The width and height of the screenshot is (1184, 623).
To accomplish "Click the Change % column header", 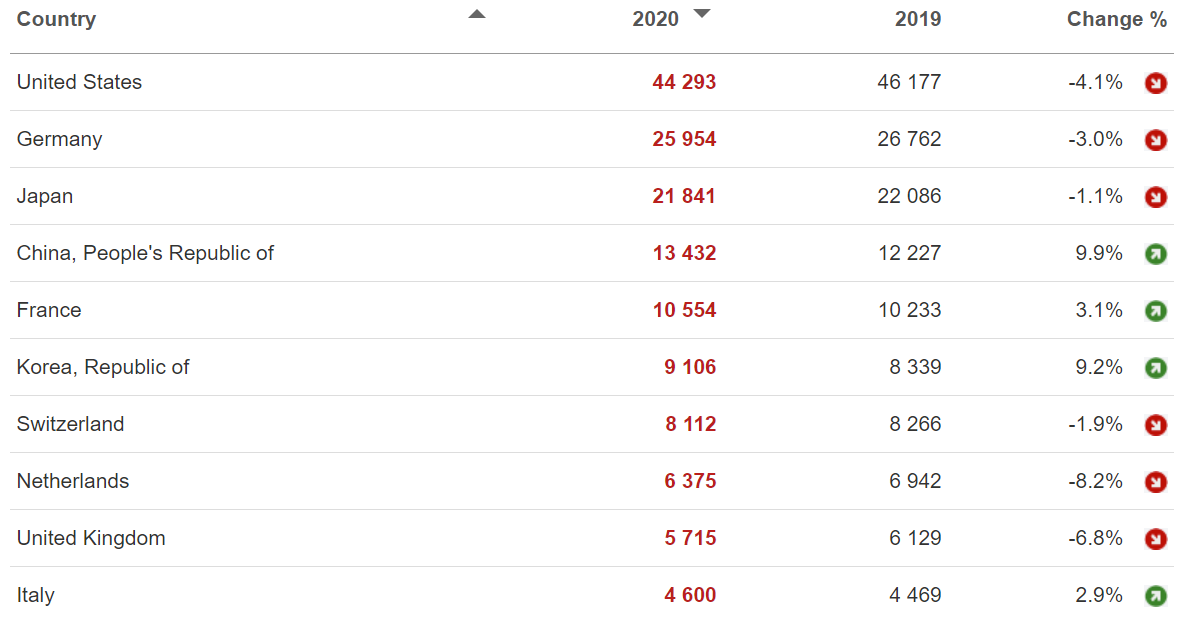I will pyautogui.click(x=1117, y=19).
